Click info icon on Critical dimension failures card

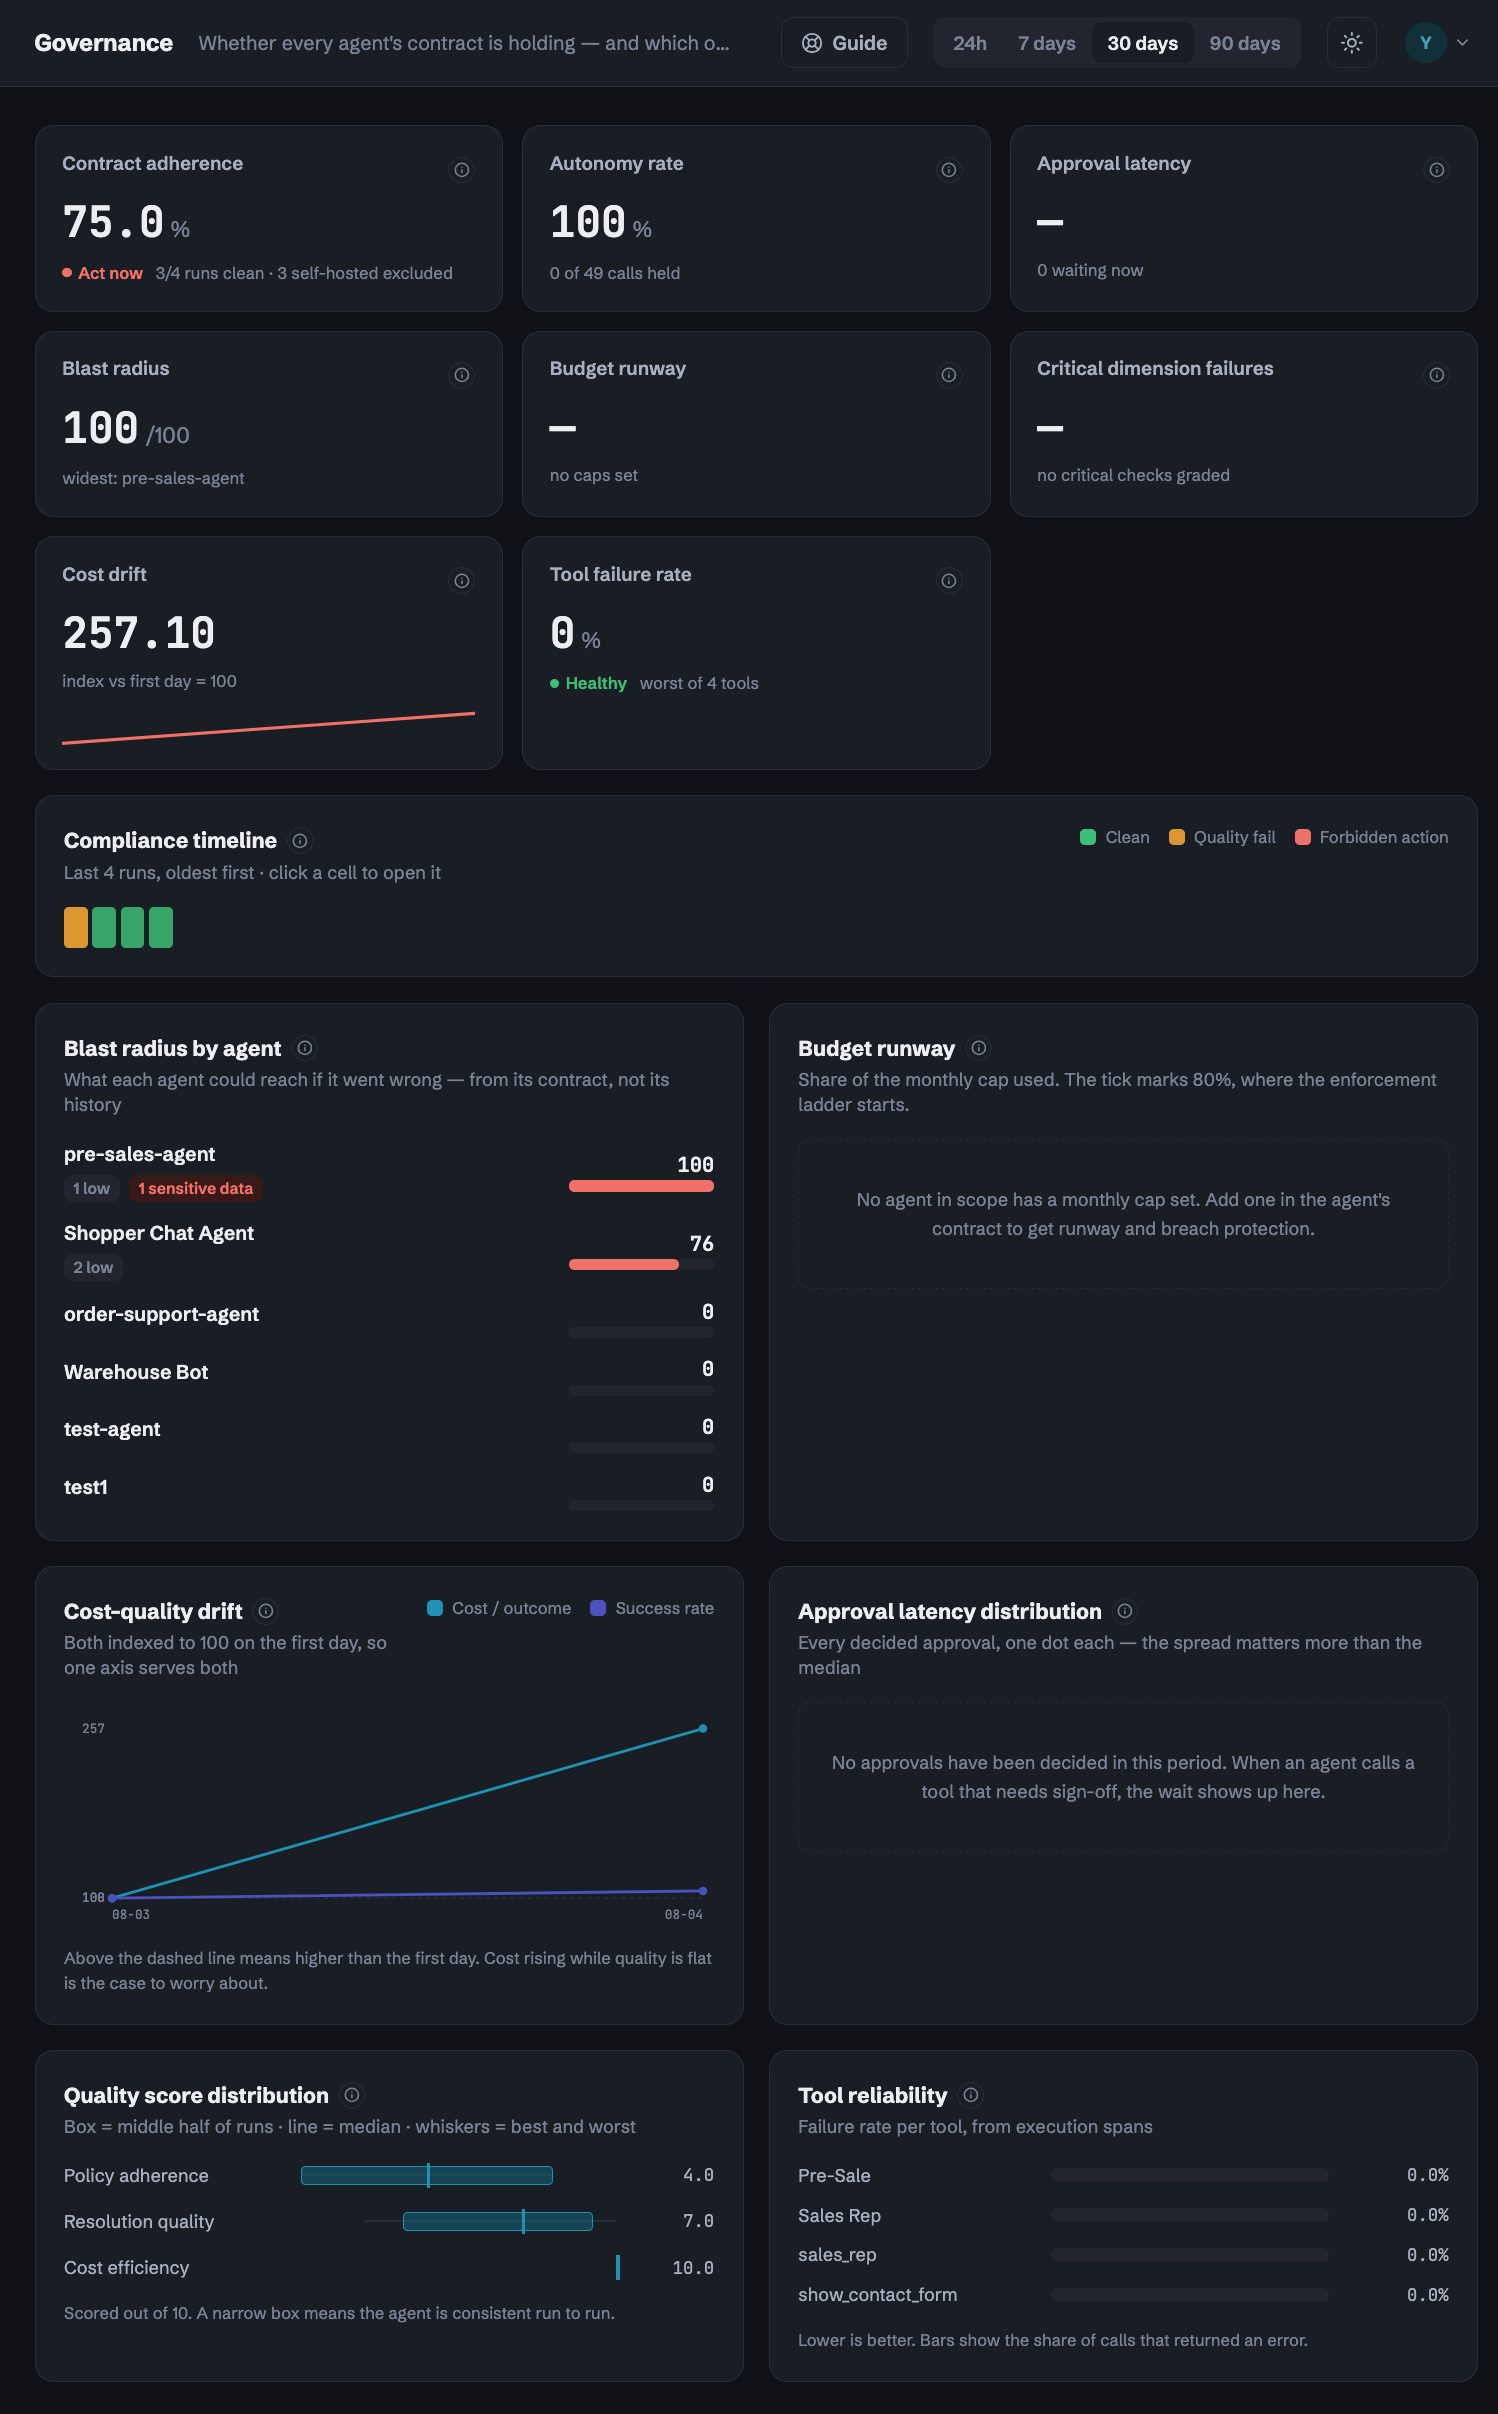(1437, 375)
